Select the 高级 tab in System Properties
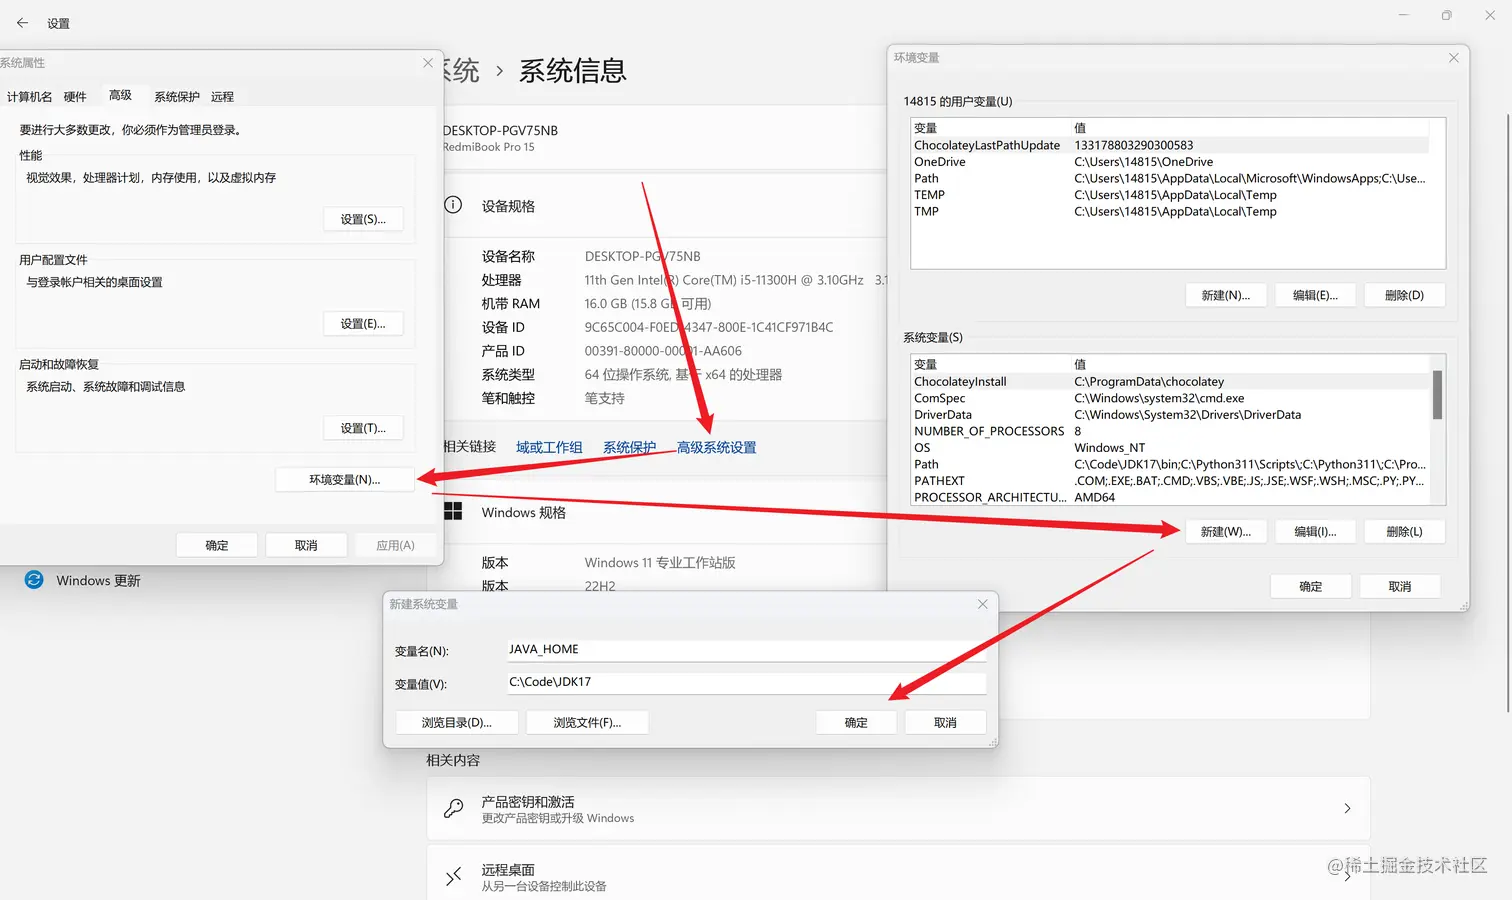 pyautogui.click(x=121, y=95)
